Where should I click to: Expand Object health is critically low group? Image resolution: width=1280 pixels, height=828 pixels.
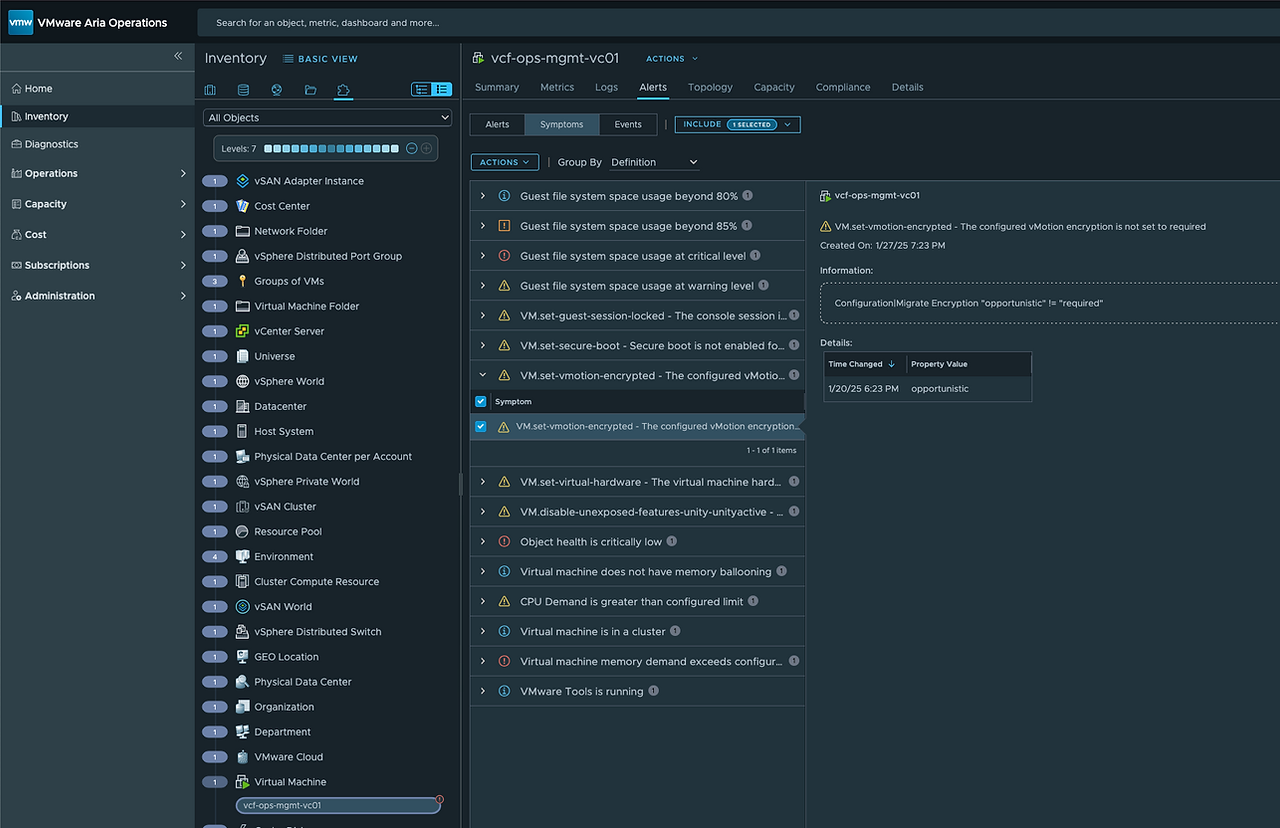[483, 542]
